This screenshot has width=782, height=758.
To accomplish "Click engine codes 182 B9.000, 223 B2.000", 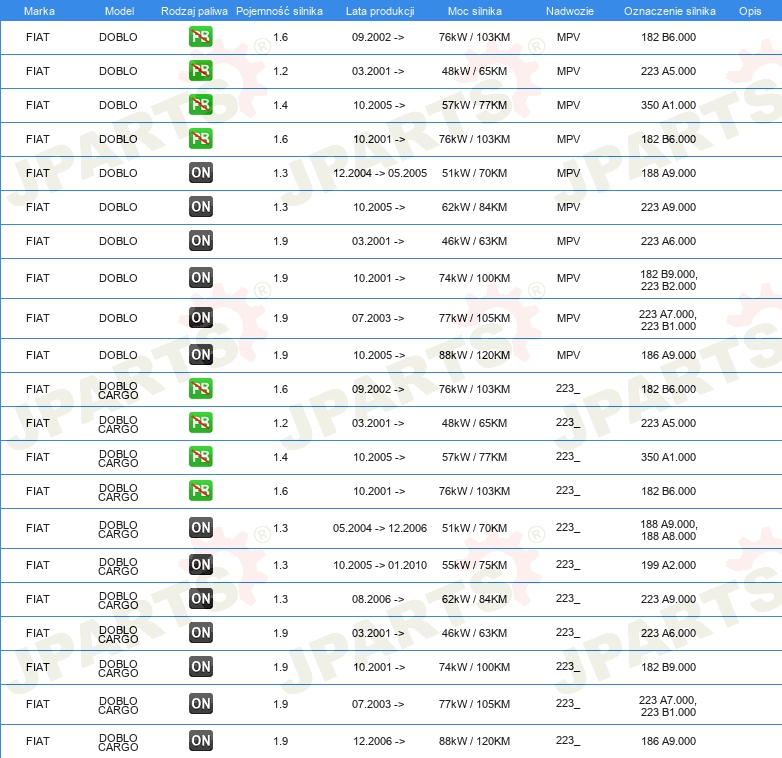I will (668, 280).
